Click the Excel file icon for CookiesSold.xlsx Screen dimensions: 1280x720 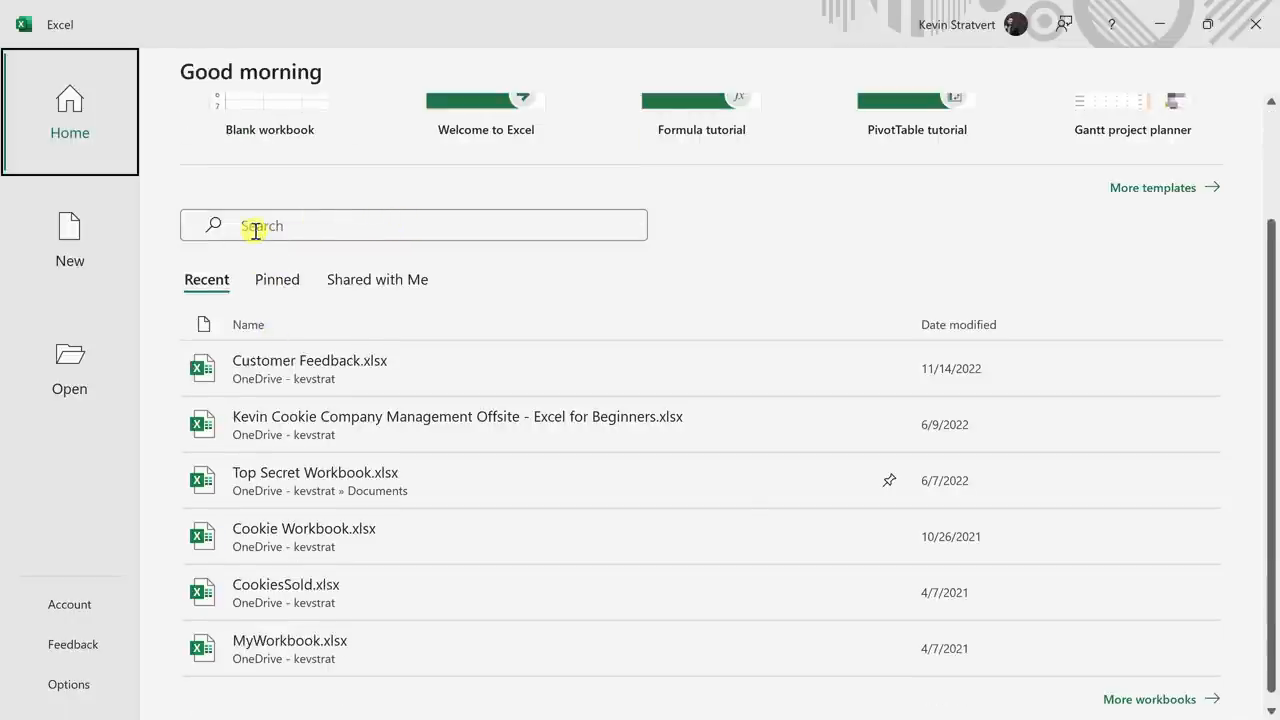[203, 592]
